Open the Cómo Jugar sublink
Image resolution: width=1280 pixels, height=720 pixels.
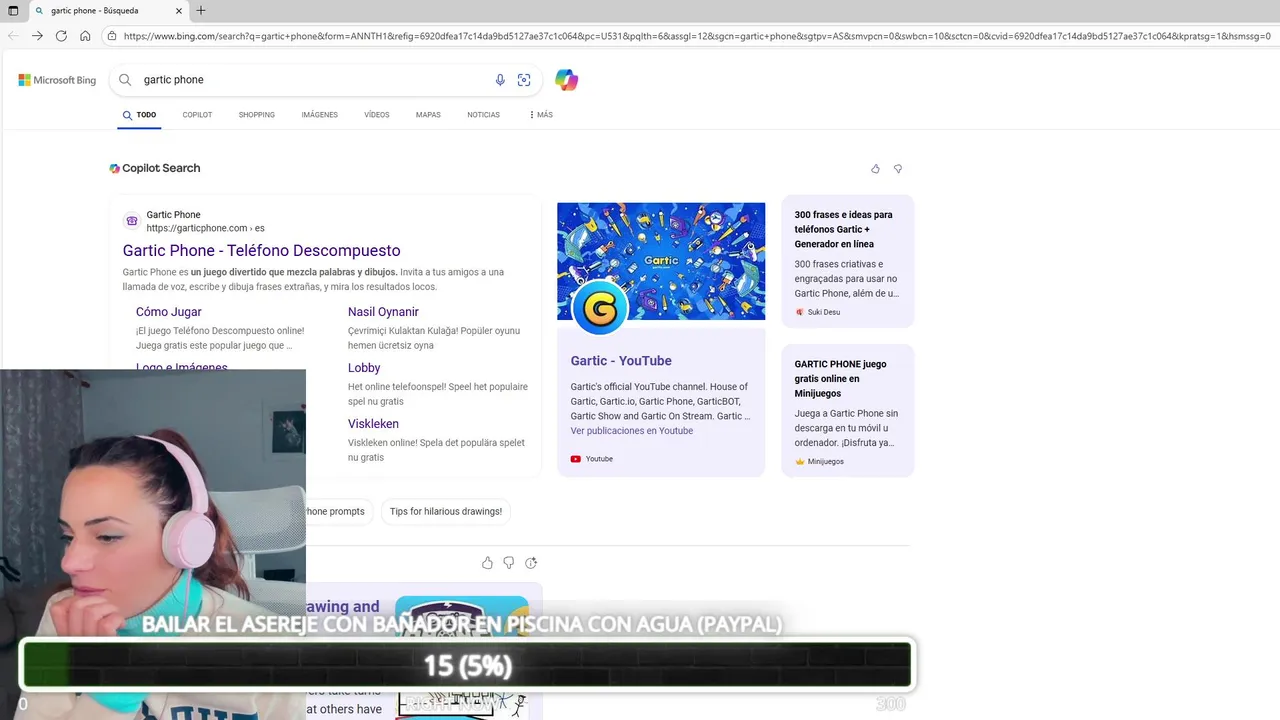click(169, 312)
